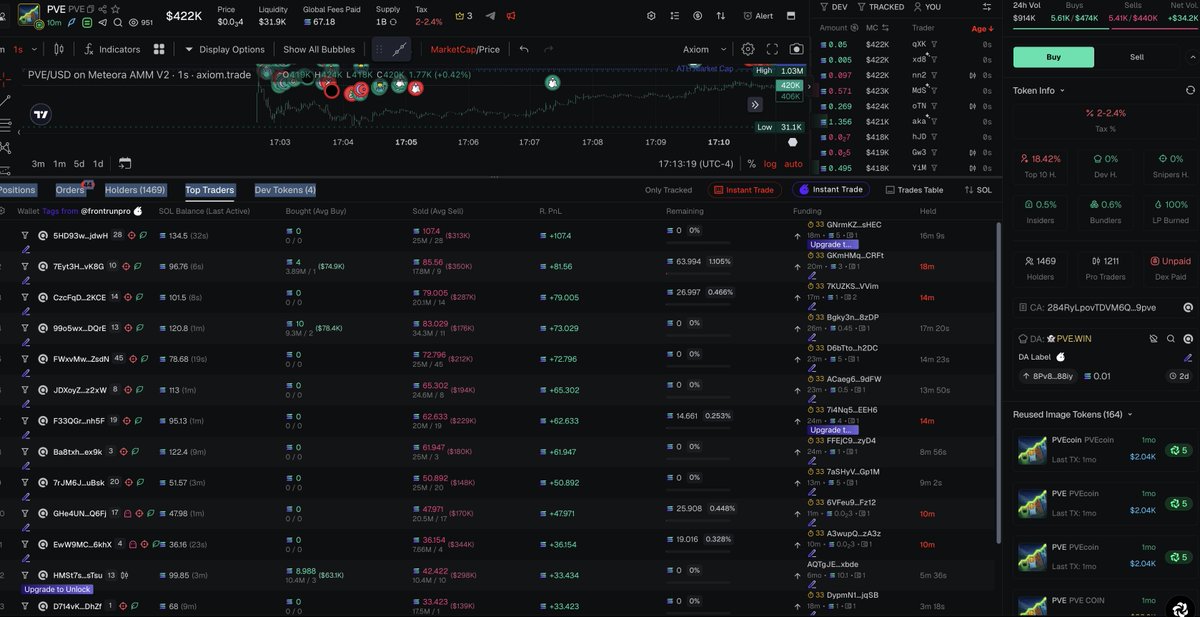This screenshot has height=617, width=1200.
Task: Filter trades by DEV
Action: click(832, 7)
